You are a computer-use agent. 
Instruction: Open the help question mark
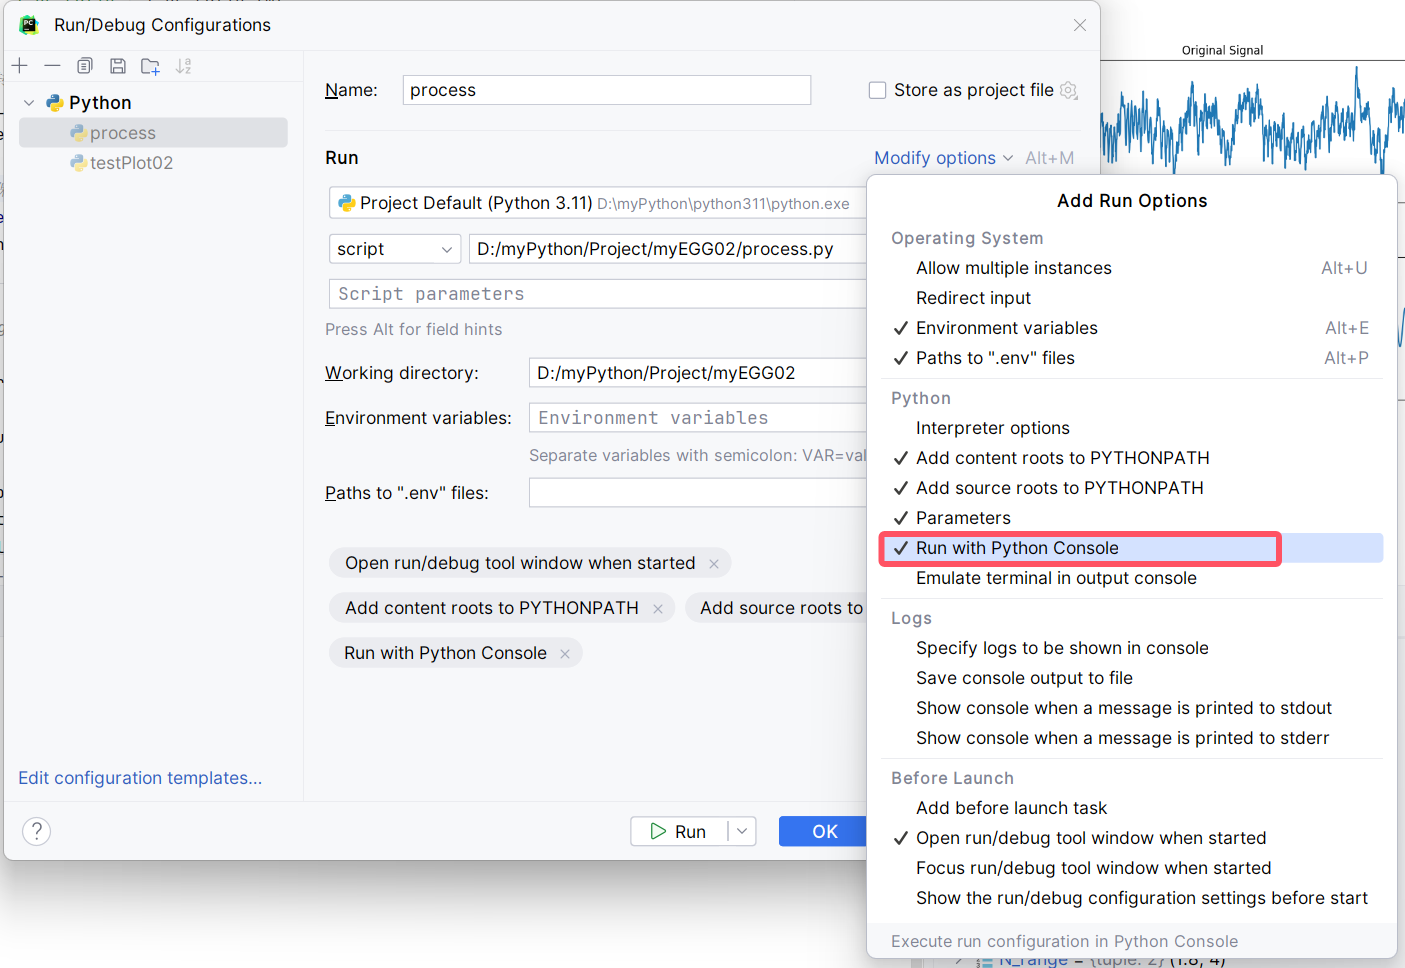point(36,831)
